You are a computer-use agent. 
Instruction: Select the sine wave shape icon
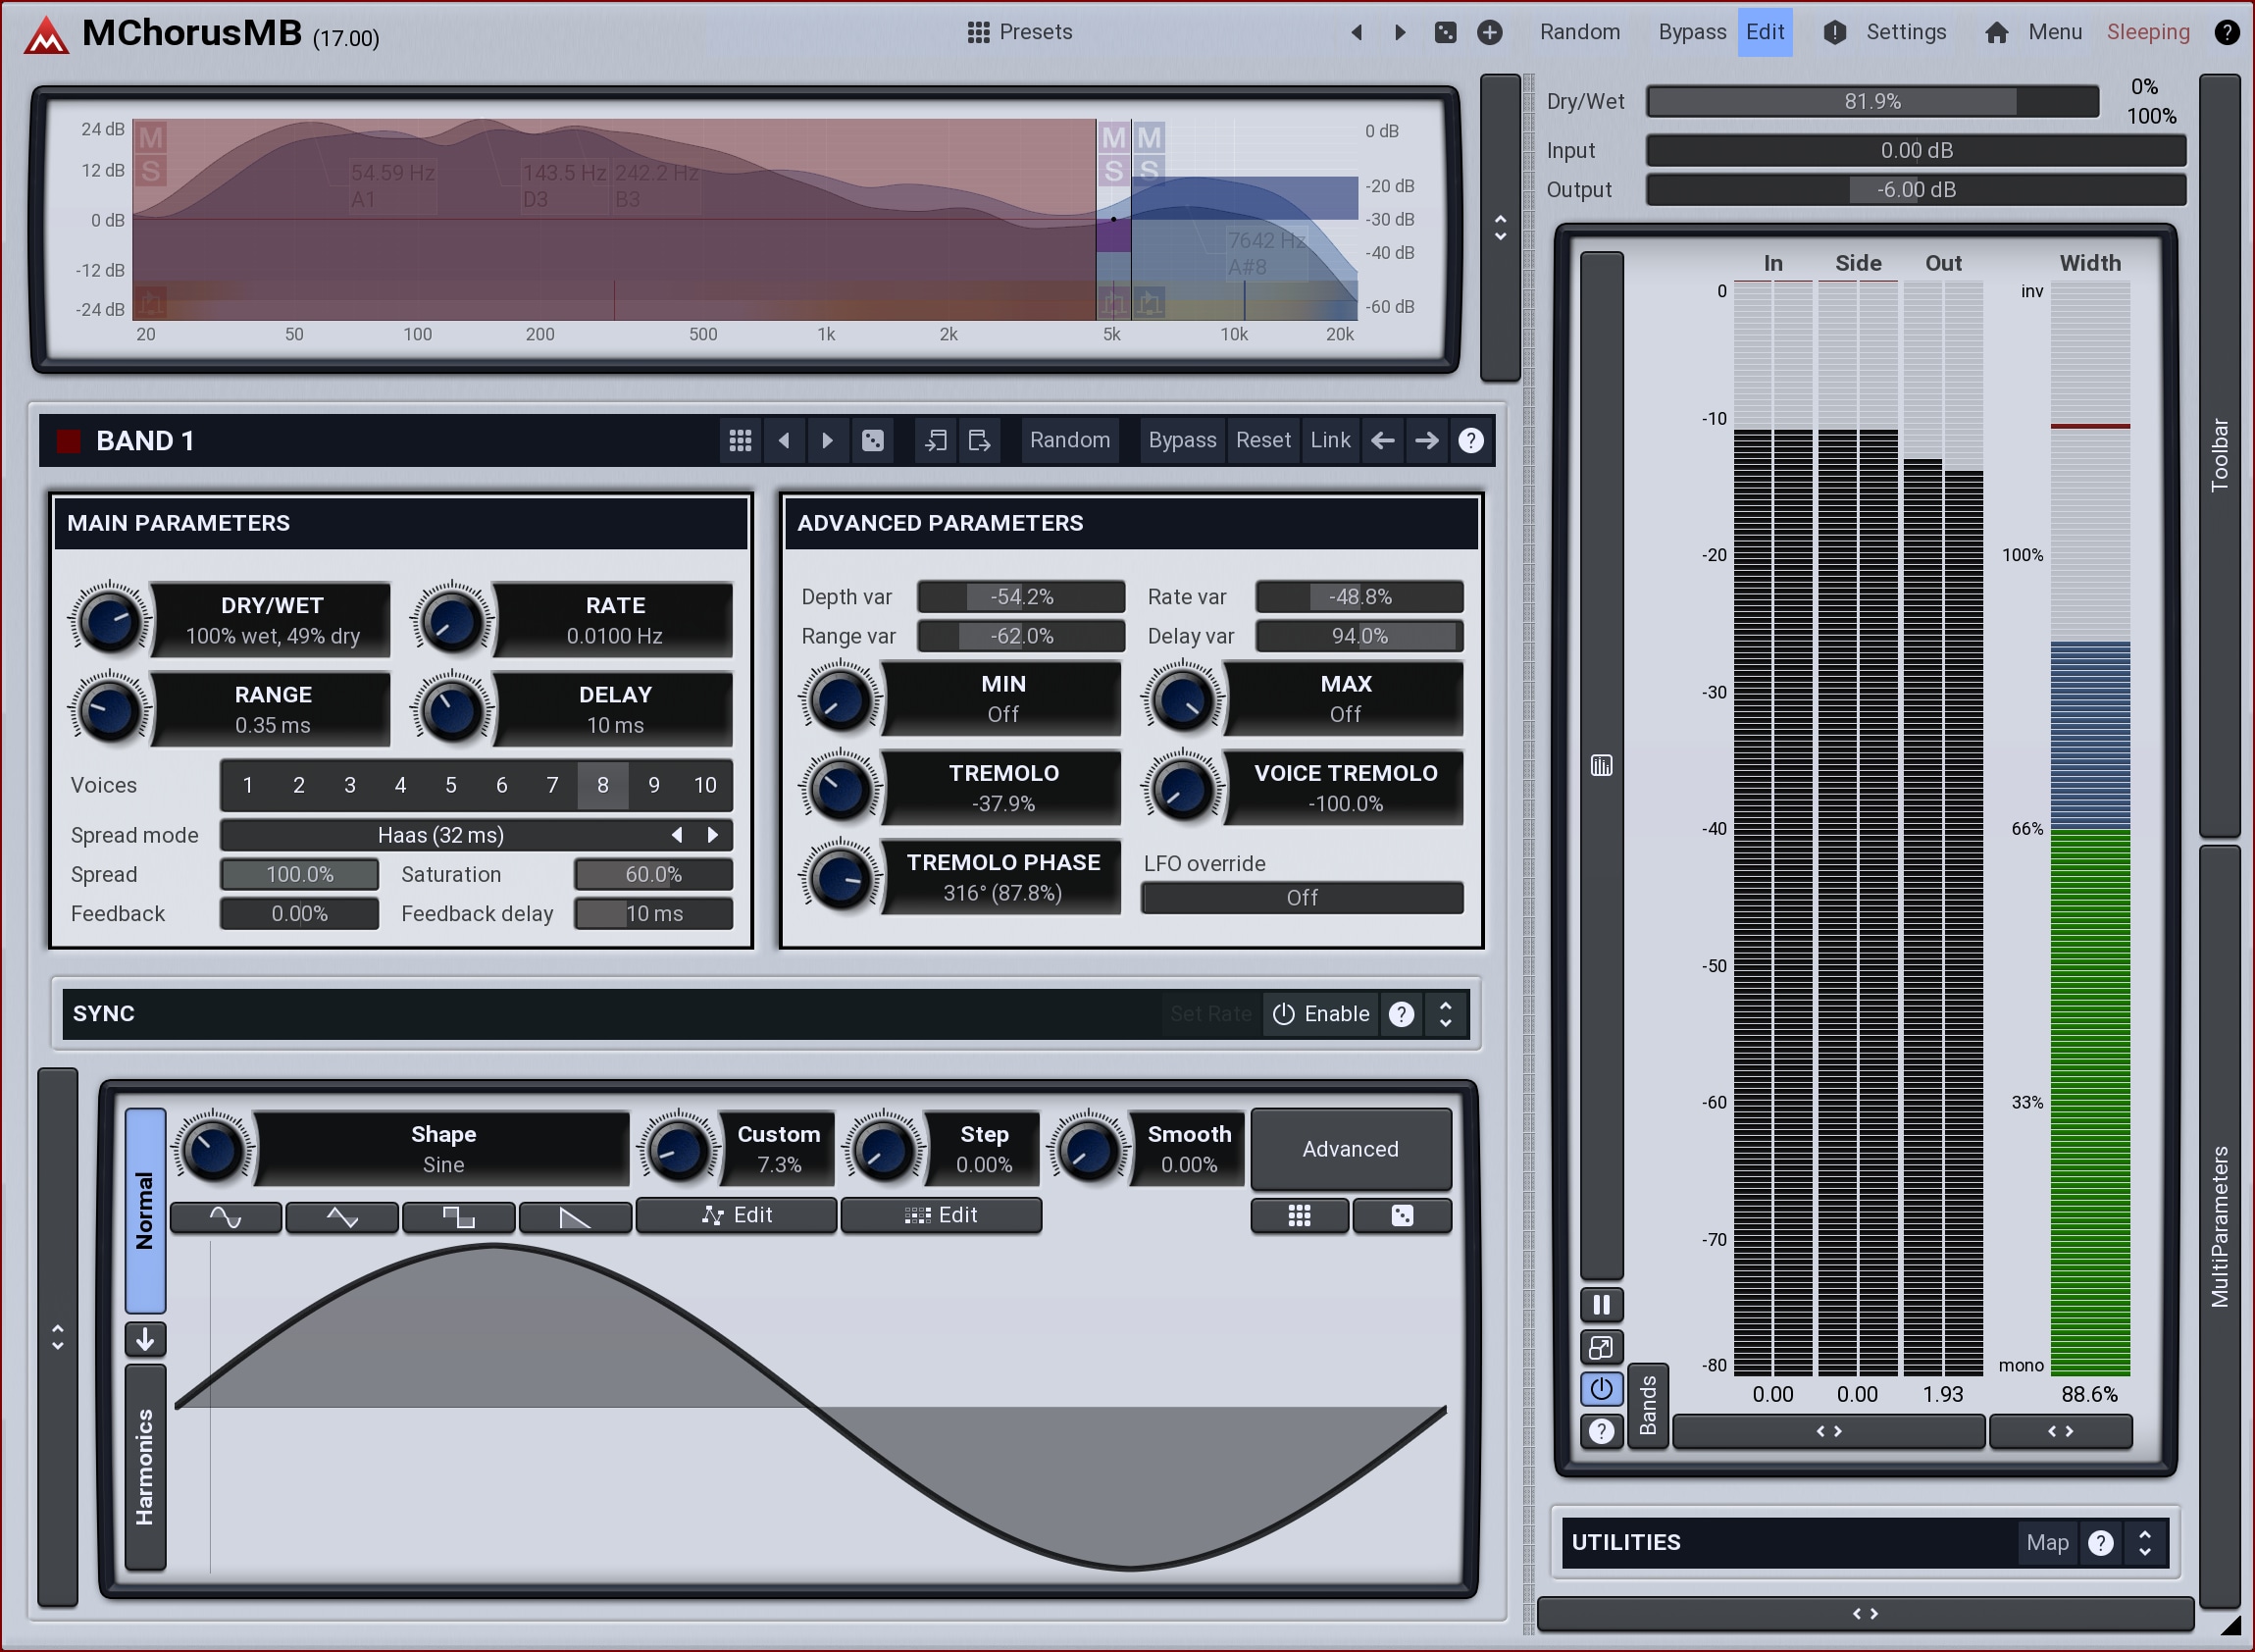226,1217
